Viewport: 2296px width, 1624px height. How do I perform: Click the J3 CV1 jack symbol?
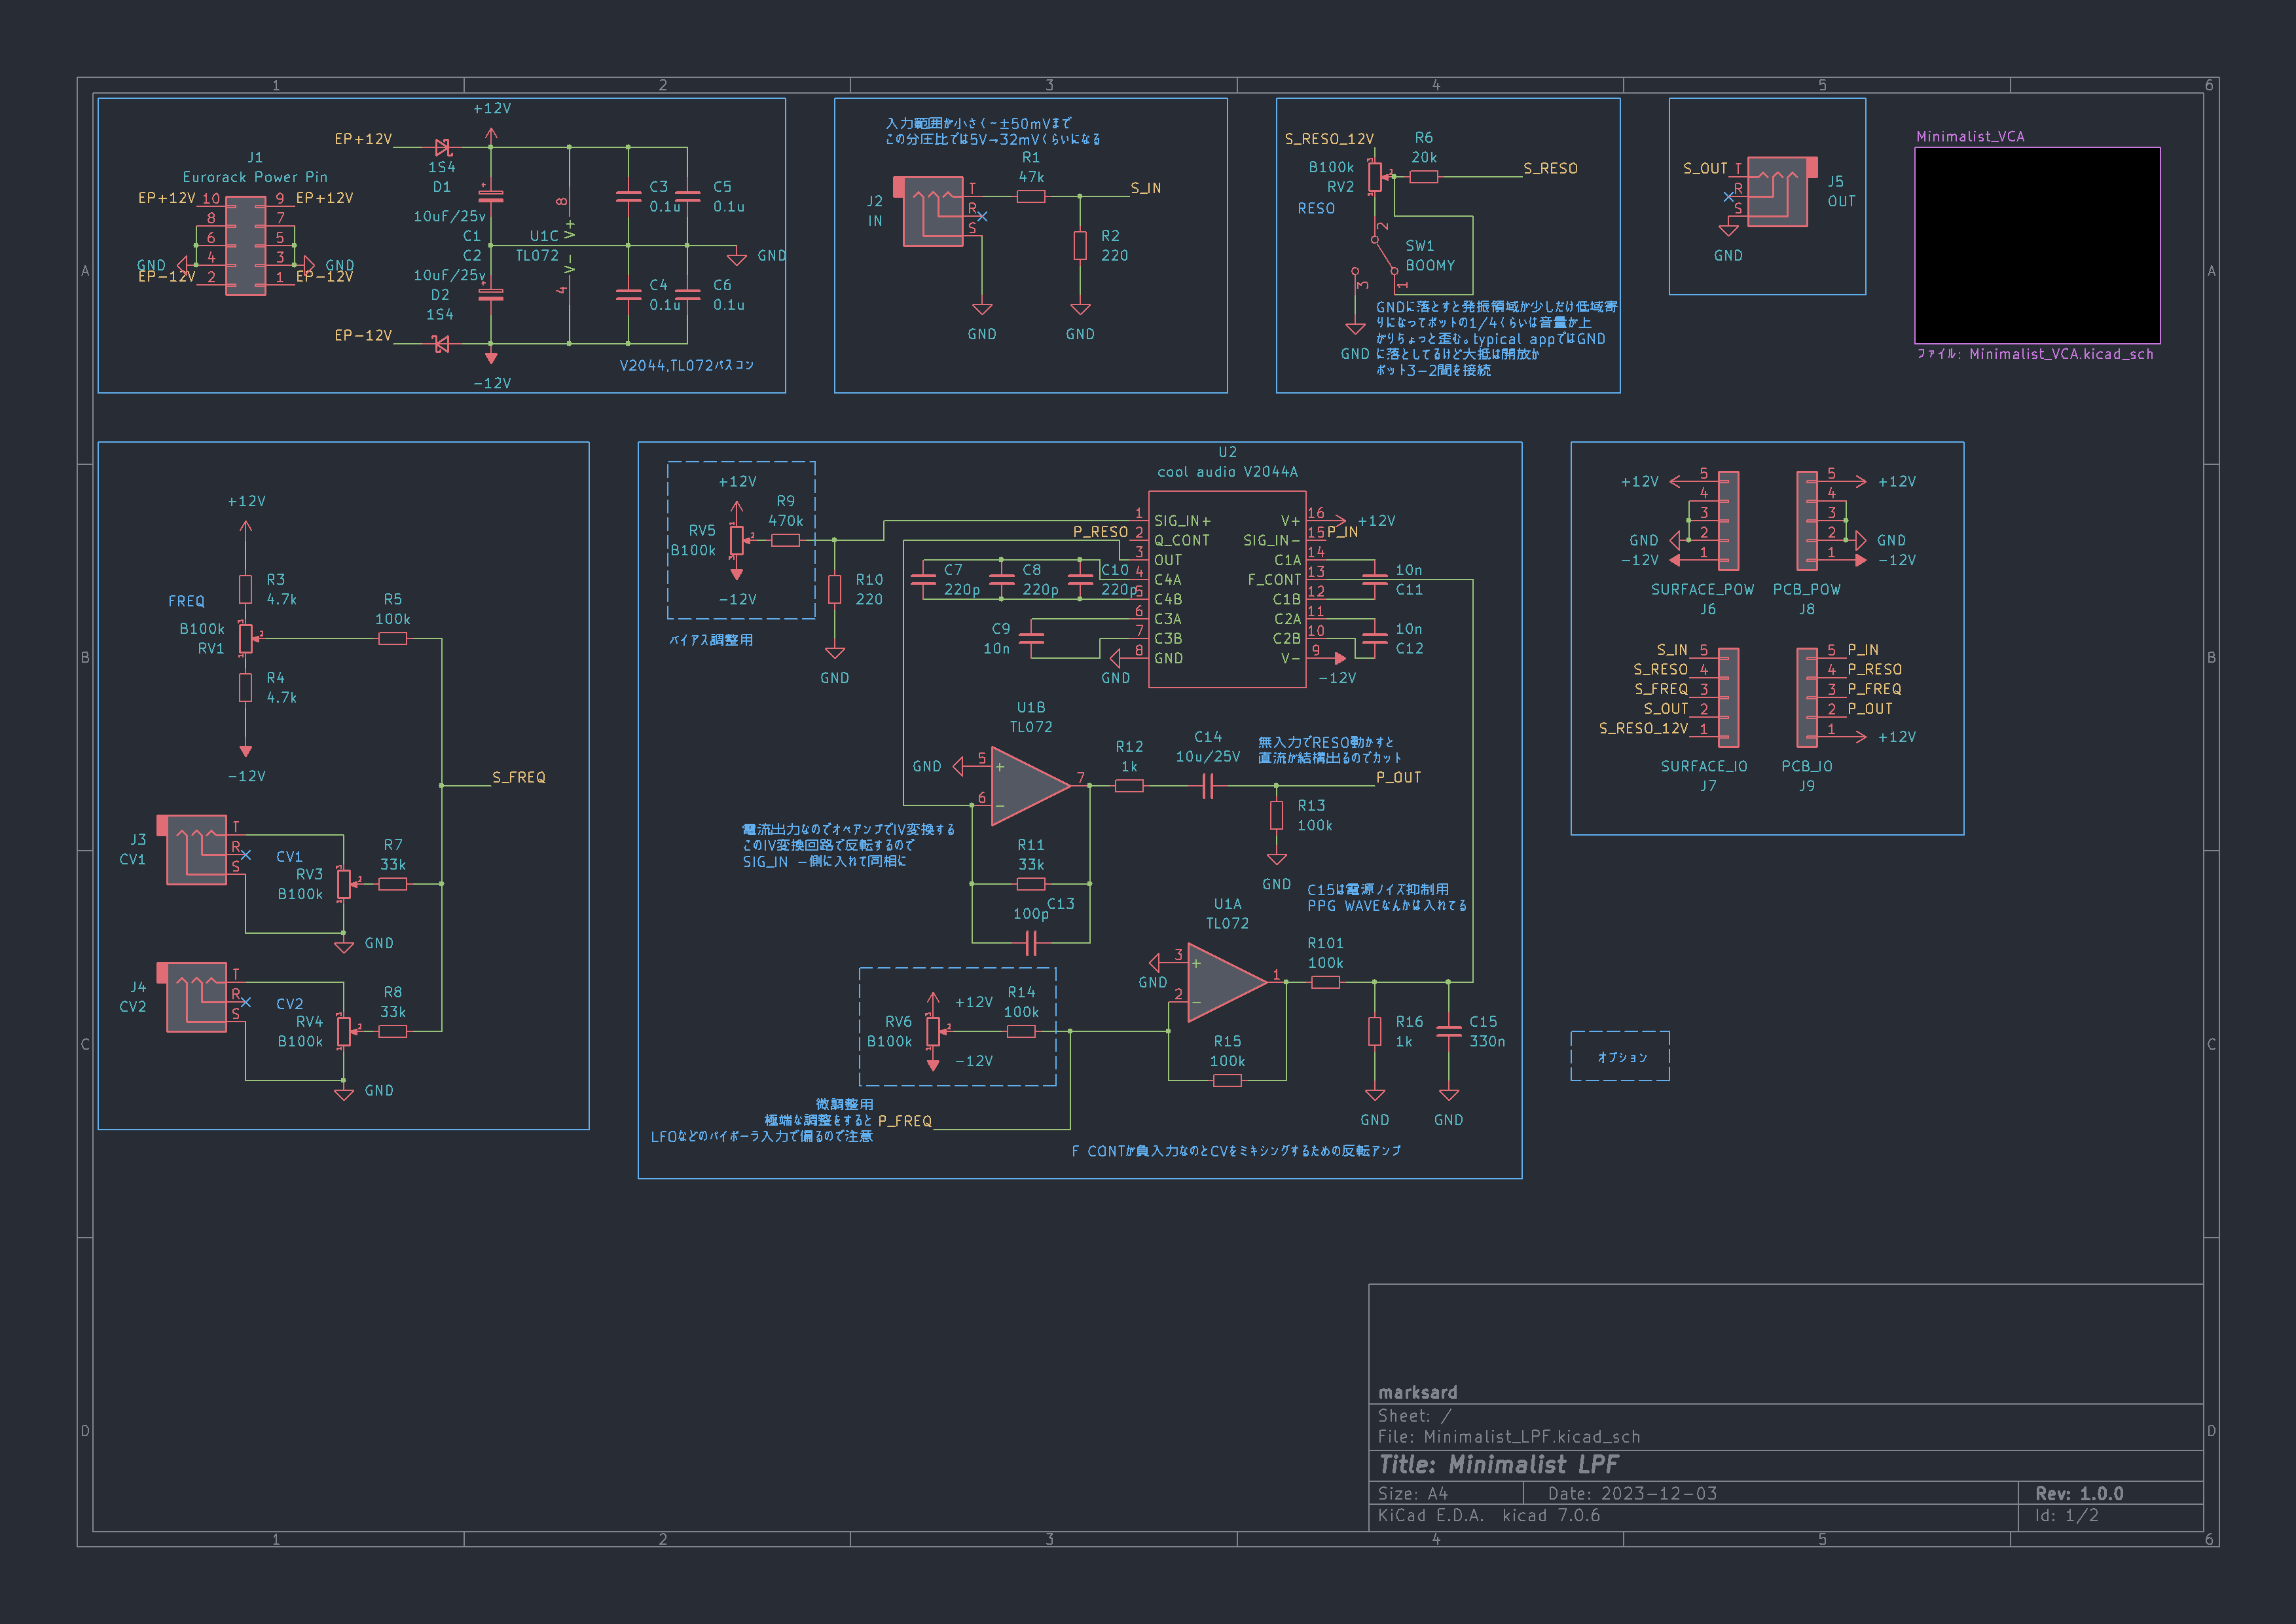(196, 850)
